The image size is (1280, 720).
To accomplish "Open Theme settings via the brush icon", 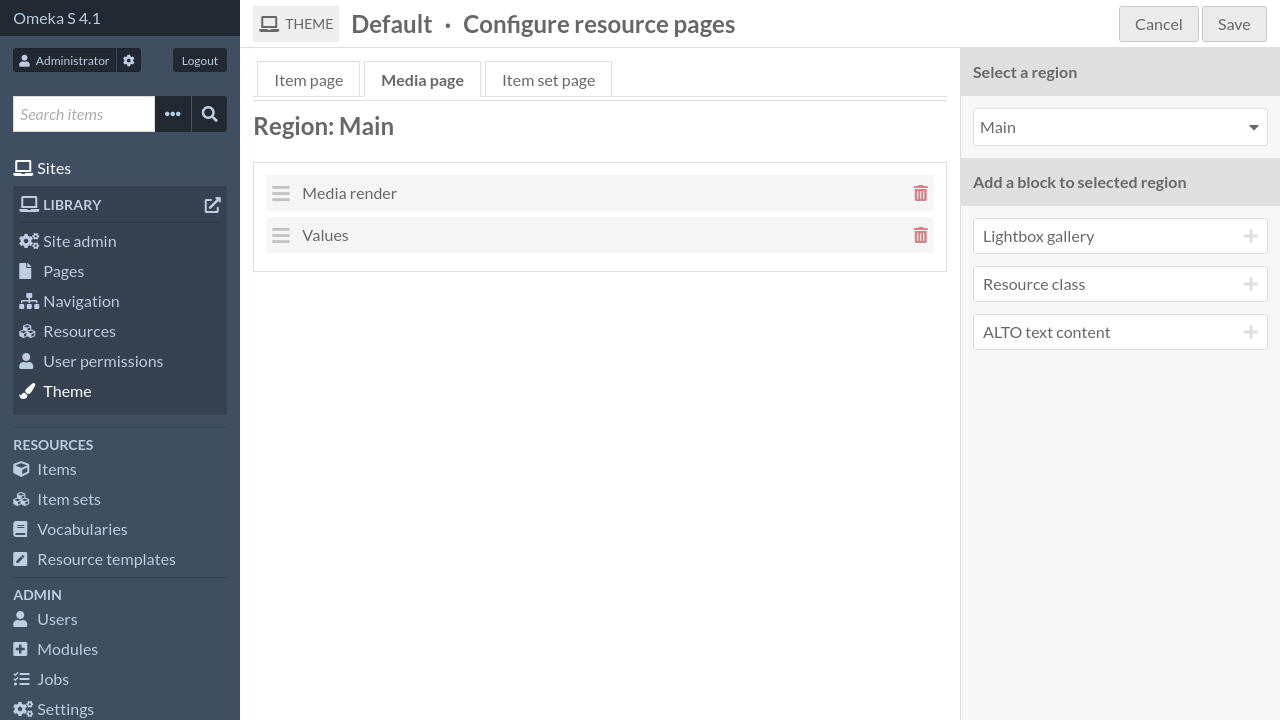I will 27,391.
